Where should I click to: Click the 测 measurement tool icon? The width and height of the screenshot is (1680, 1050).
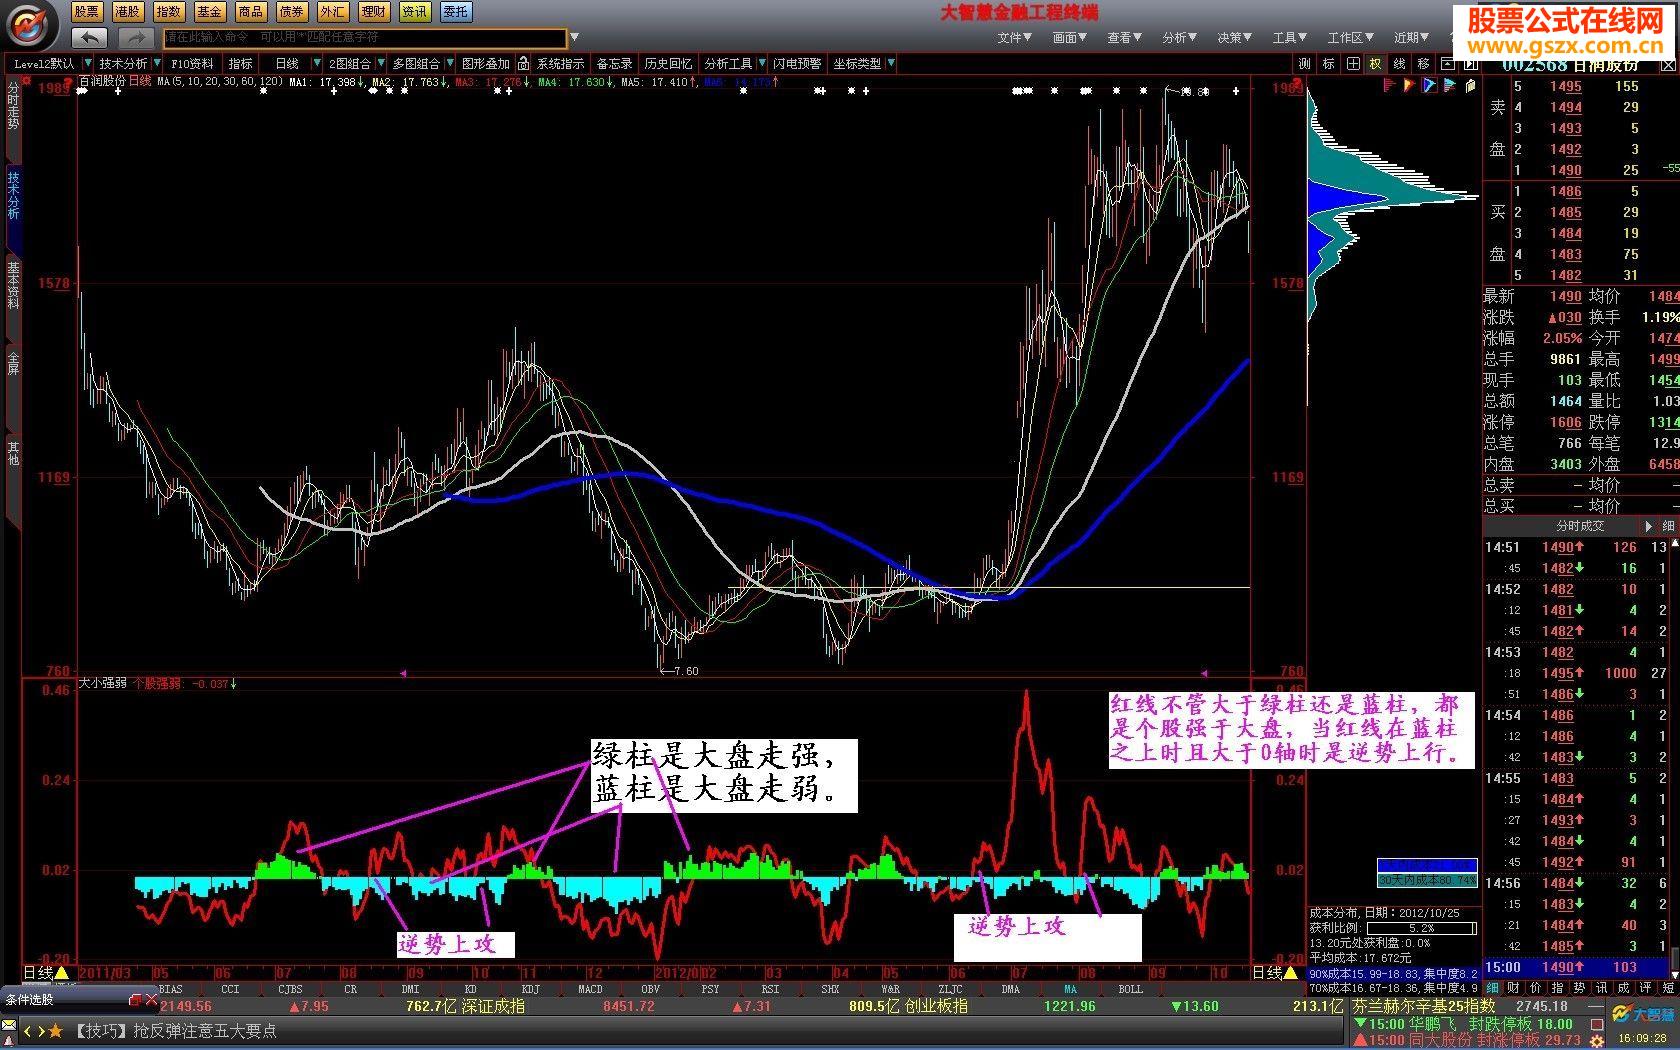pyautogui.click(x=1305, y=63)
